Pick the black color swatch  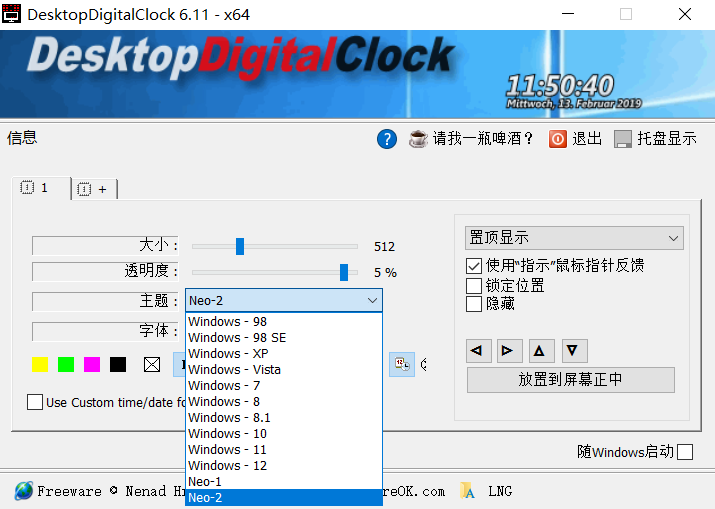[118, 364]
